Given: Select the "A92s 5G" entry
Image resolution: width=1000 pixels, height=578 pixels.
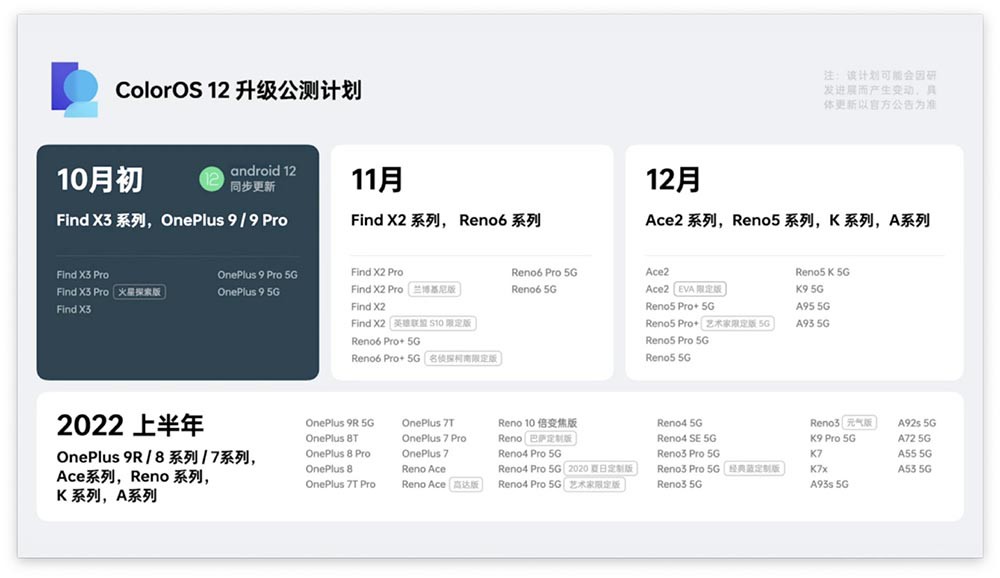Looking at the screenshot, I should (916, 423).
